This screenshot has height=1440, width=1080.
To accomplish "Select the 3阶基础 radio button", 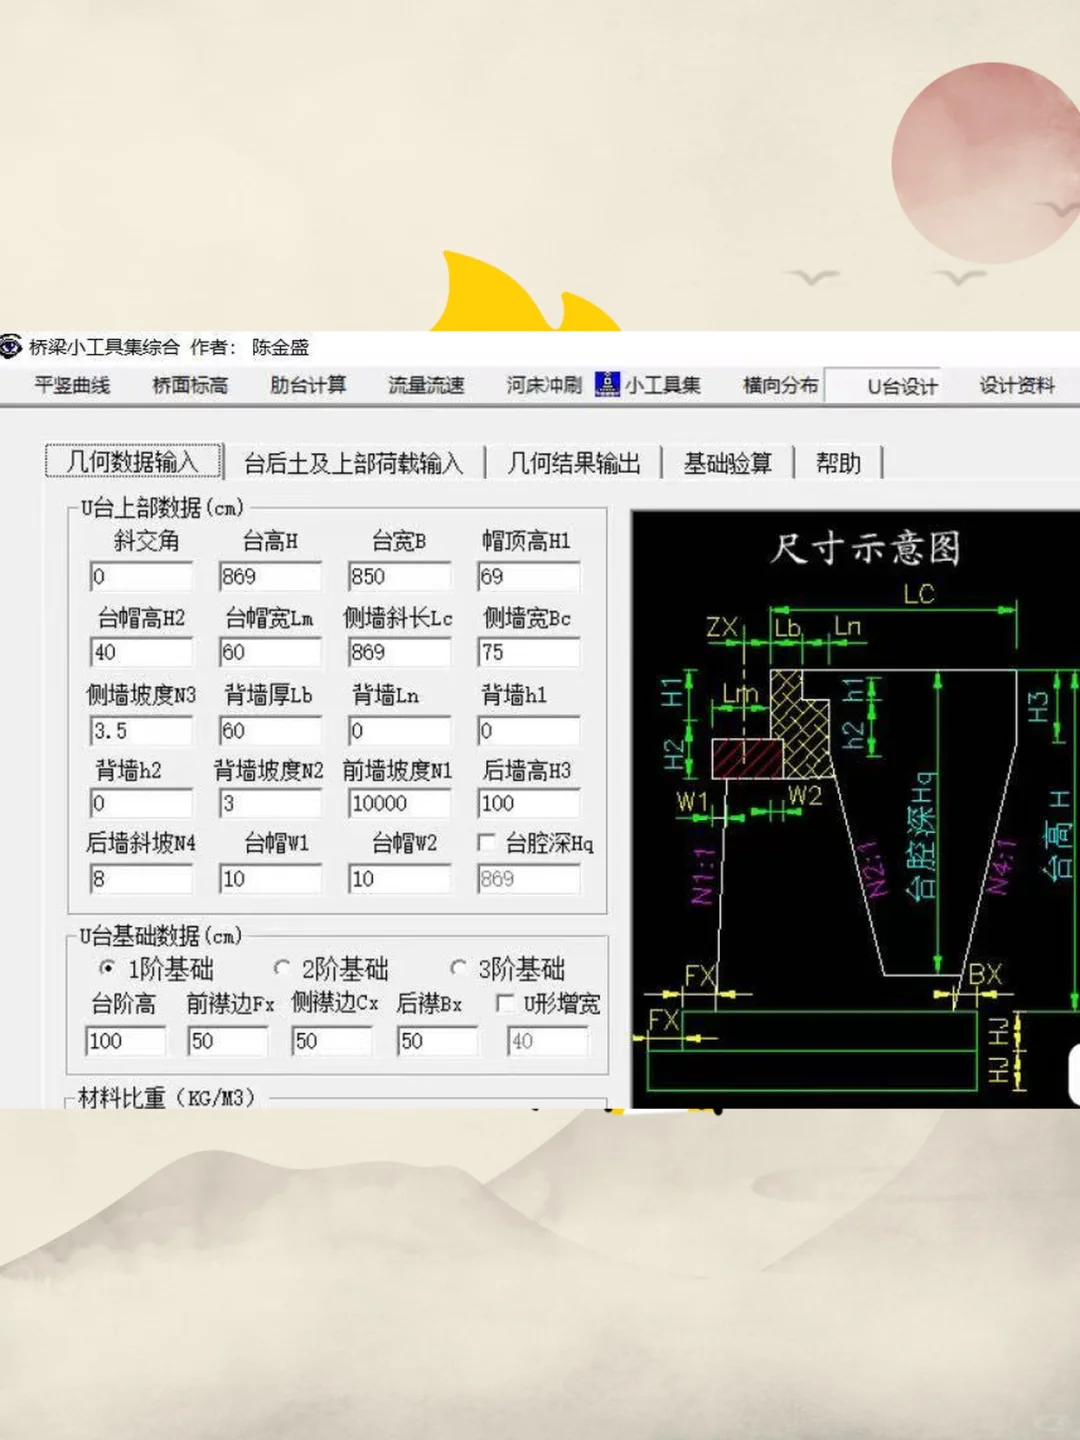I will 459,968.
